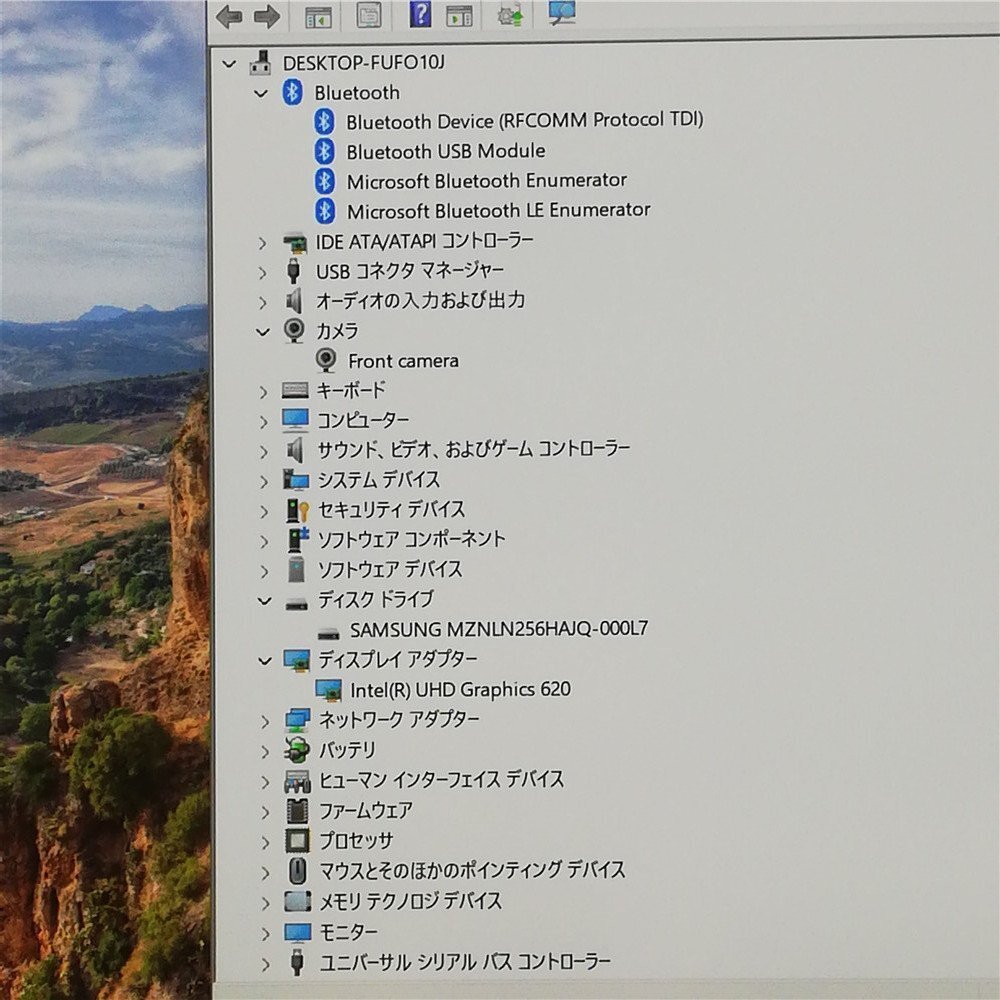The image size is (1000, 1000).
Task: Click the Forward arrow toolbar button
Action: point(267,17)
